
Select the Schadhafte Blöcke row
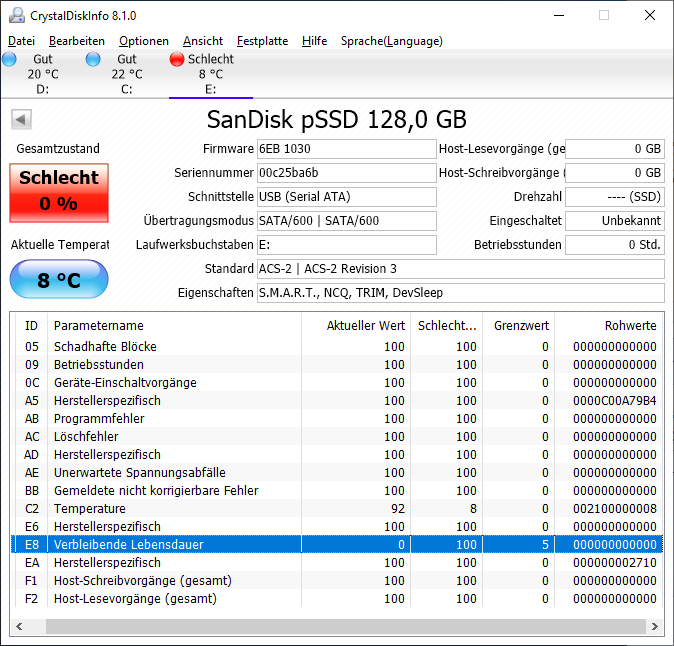(337, 346)
